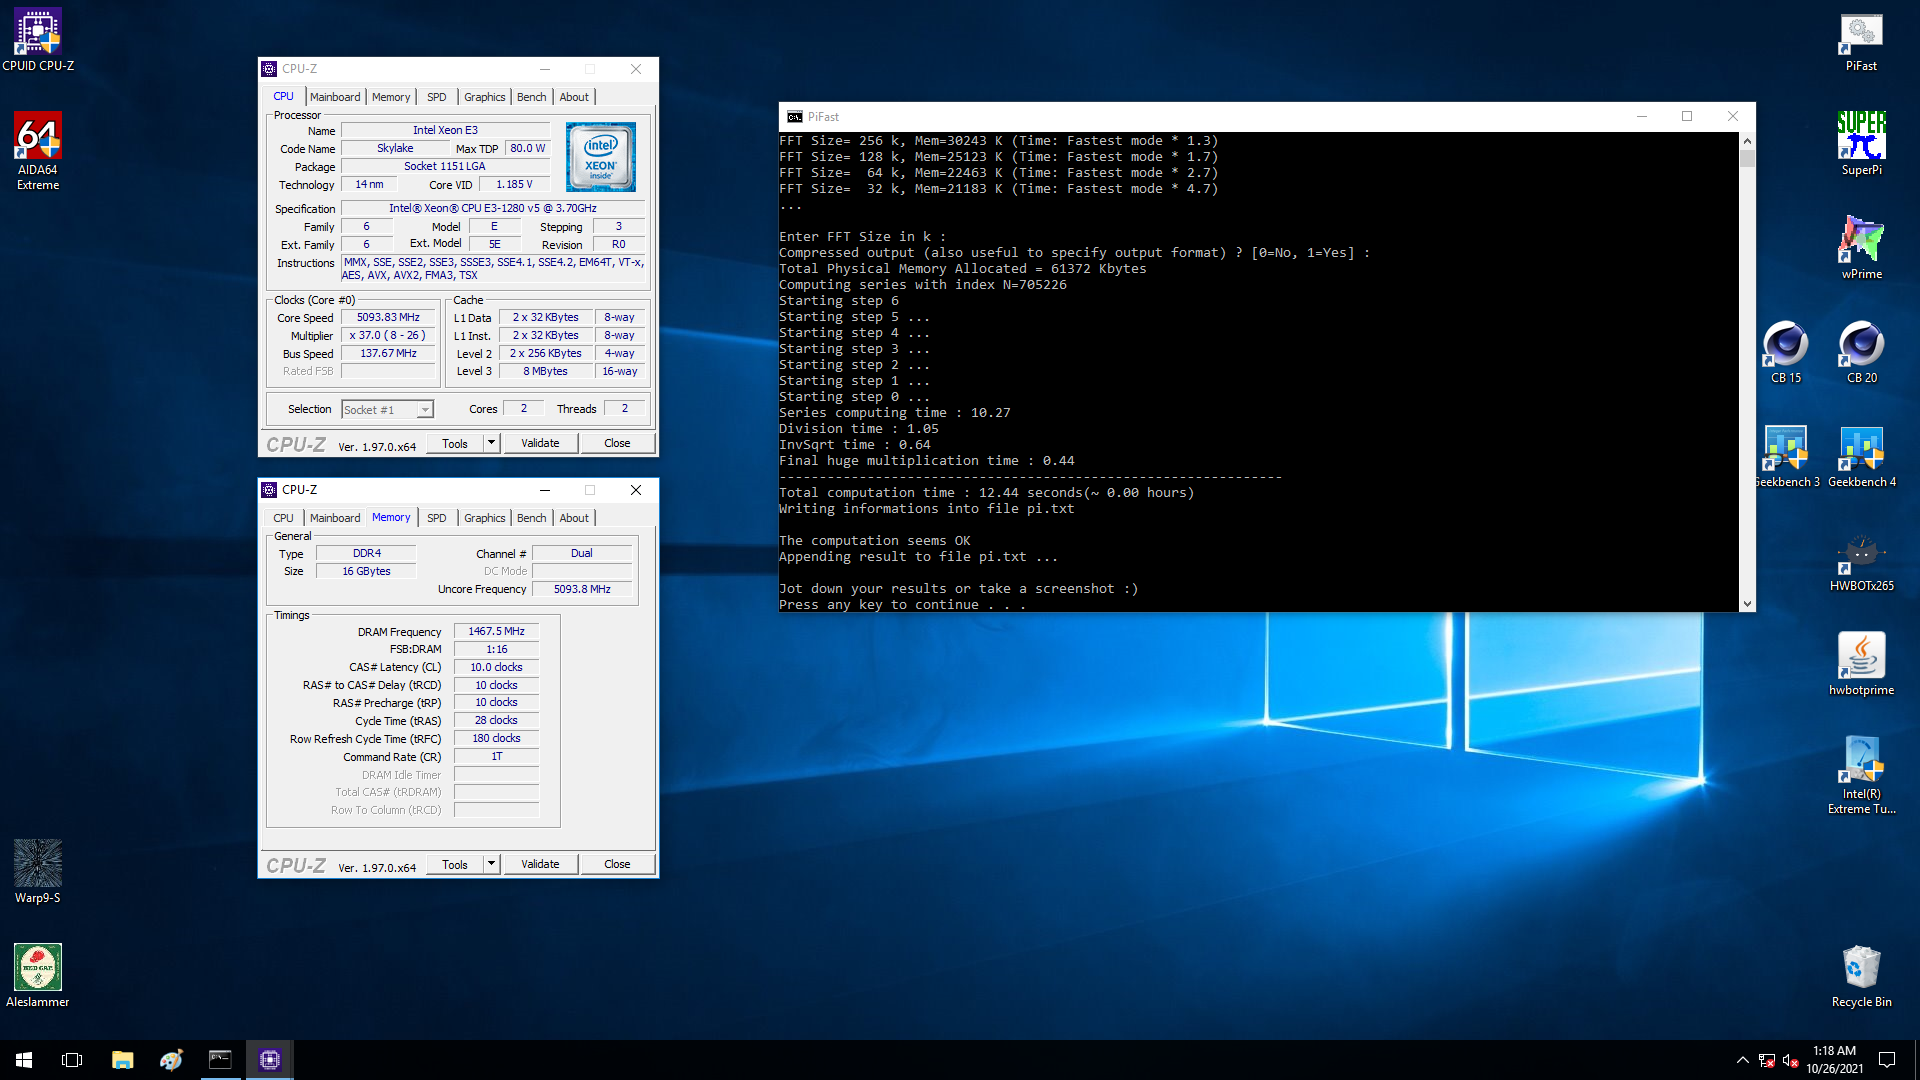Screen dimensions: 1920x1080
Task: Click Tools button in Memory CPU-Z window
Action: pos(455,864)
